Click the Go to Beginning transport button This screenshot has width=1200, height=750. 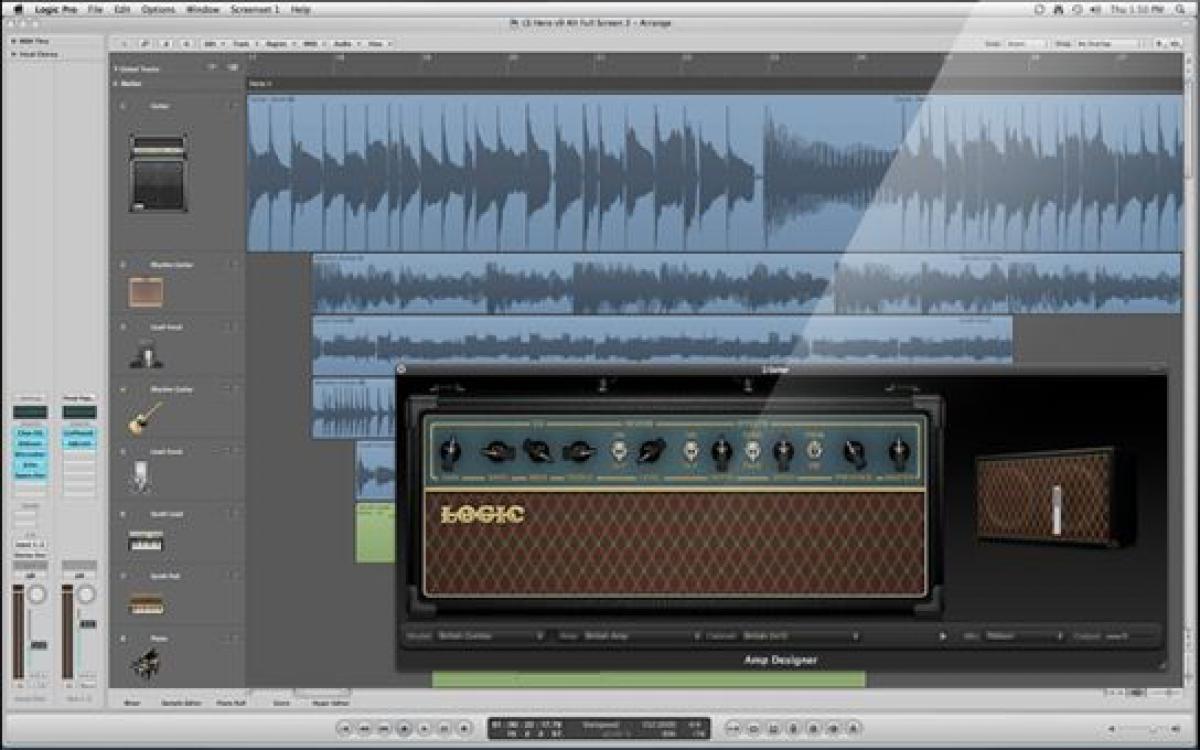coord(347,729)
